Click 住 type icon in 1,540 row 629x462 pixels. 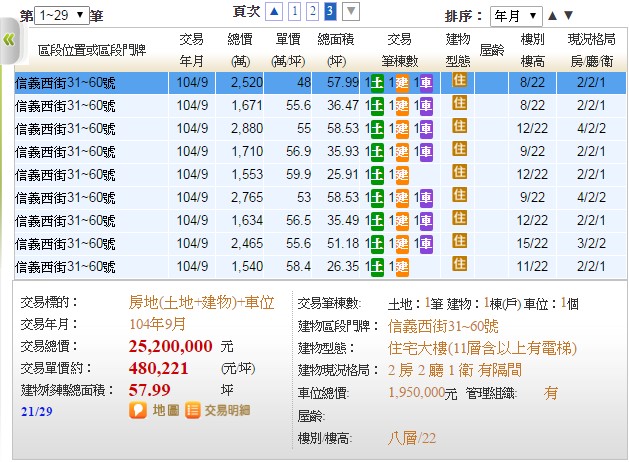(x=460, y=263)
